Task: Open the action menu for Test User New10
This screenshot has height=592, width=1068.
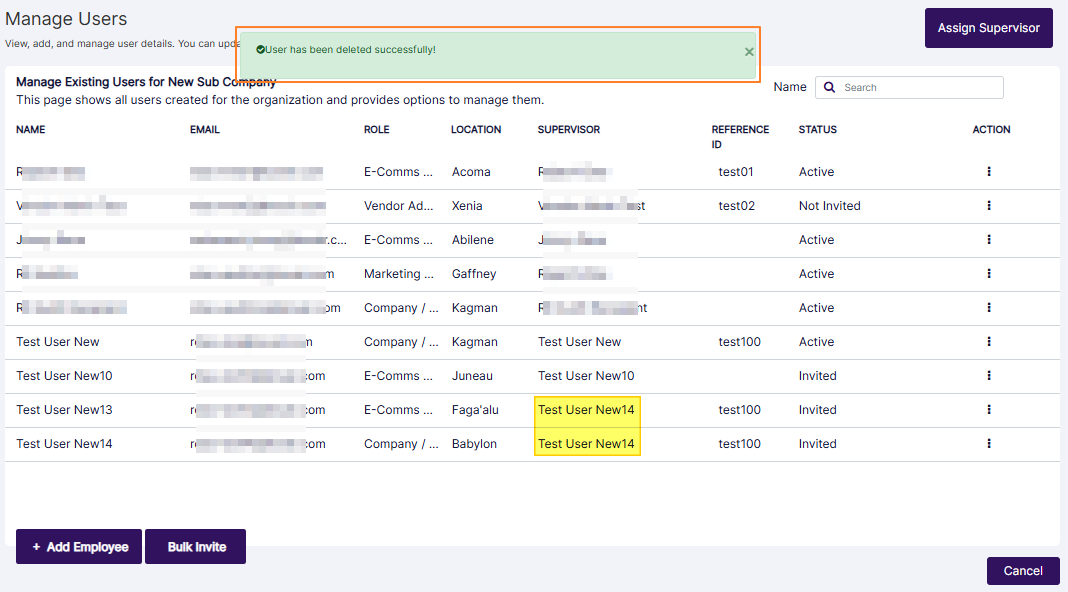Action: coord(988,375)
